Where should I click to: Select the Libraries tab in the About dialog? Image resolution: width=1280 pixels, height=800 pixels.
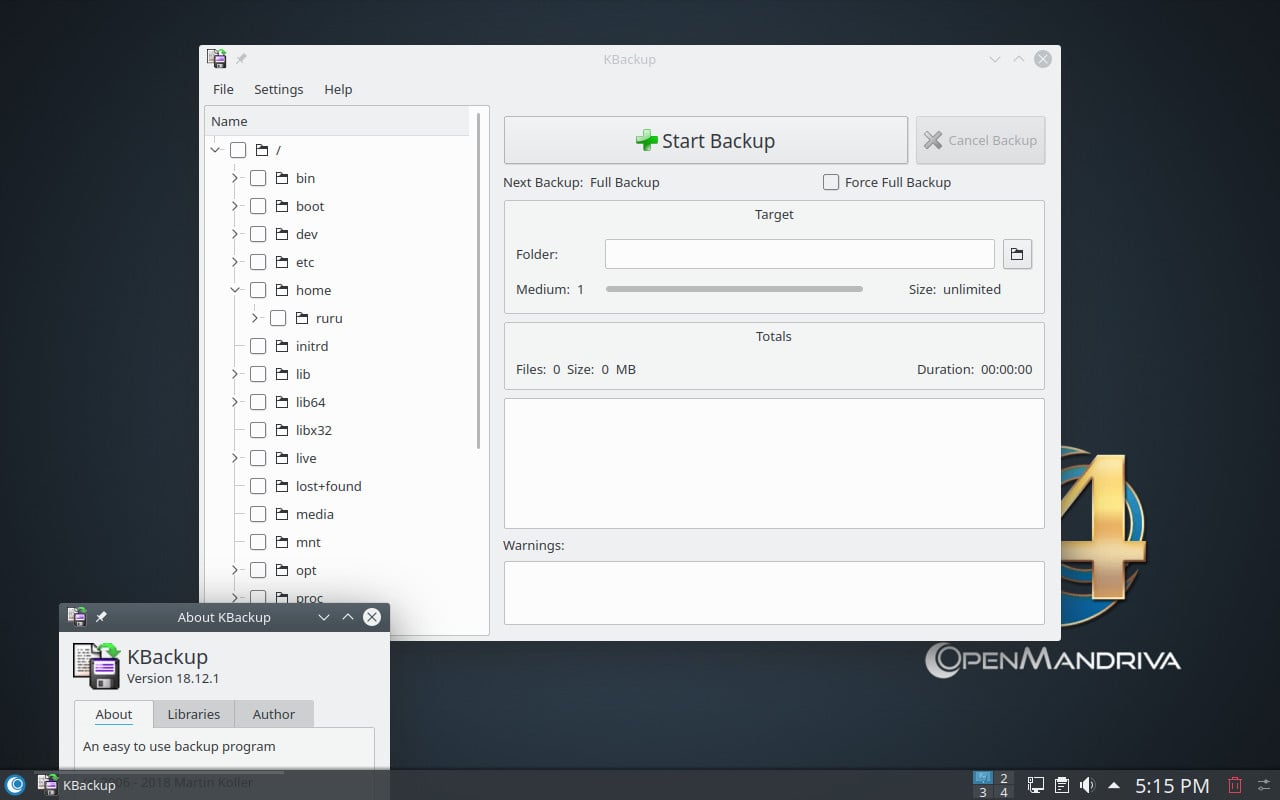tap(193, 714)
